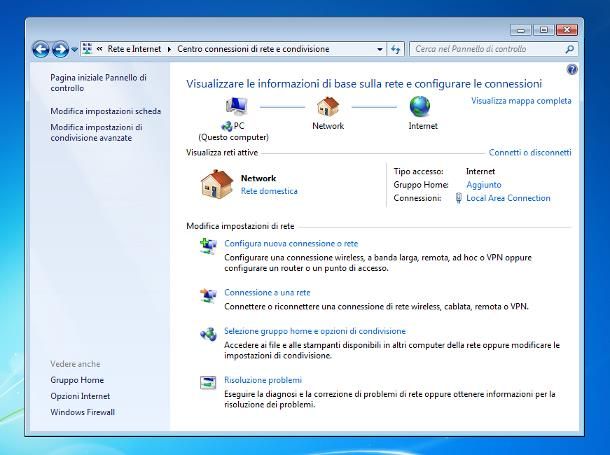This screenshot has width=610, height=455.
Task: Click the large house icon of active Network
Action: click(x=217, y=184)
